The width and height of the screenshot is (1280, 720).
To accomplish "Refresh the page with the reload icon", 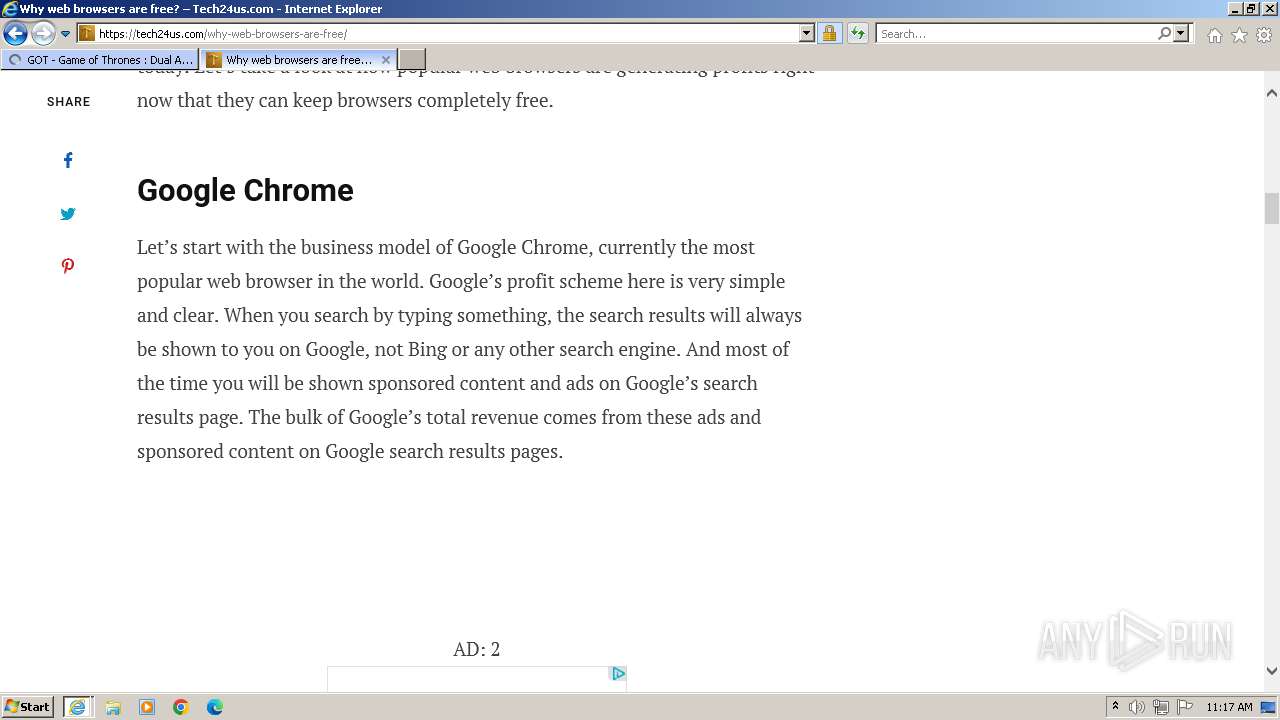I will point(857,34).
